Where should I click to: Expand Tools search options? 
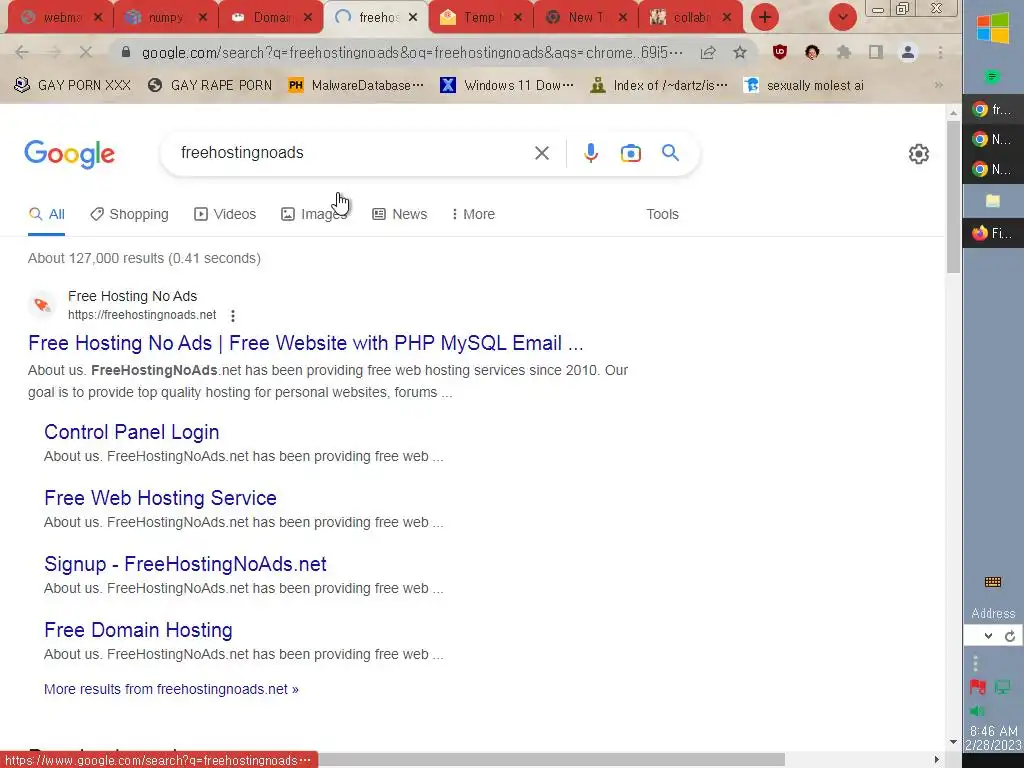[662, 214]
